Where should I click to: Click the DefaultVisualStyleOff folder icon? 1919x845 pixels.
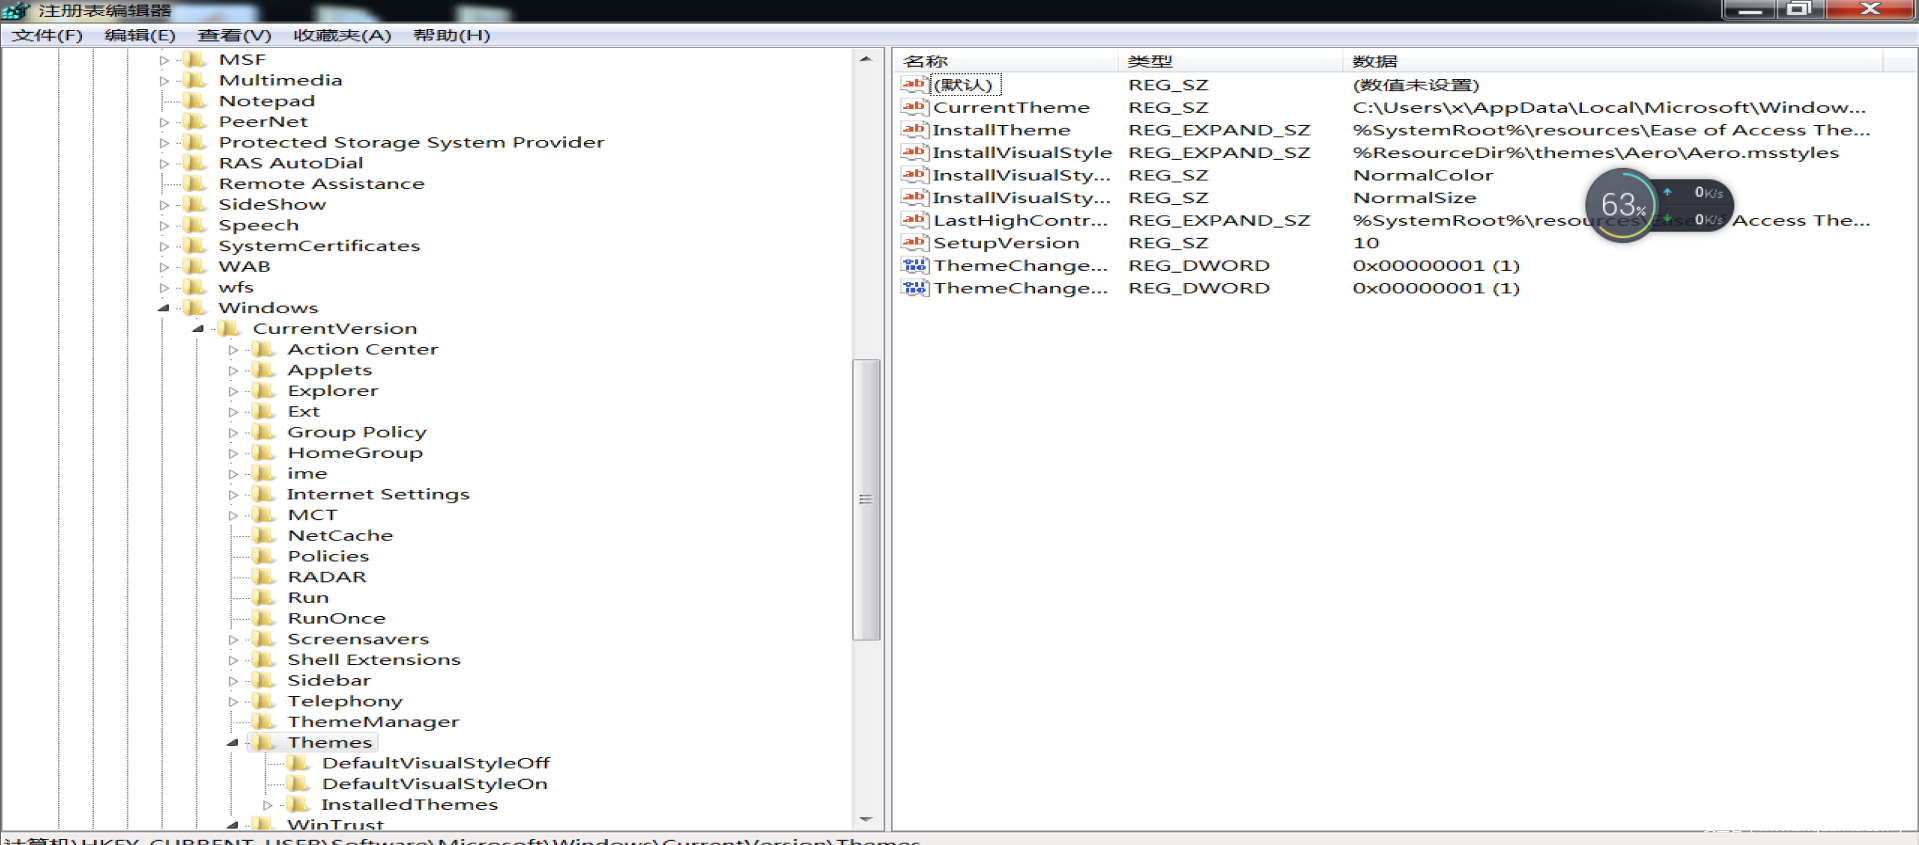[x=298, y=763]
